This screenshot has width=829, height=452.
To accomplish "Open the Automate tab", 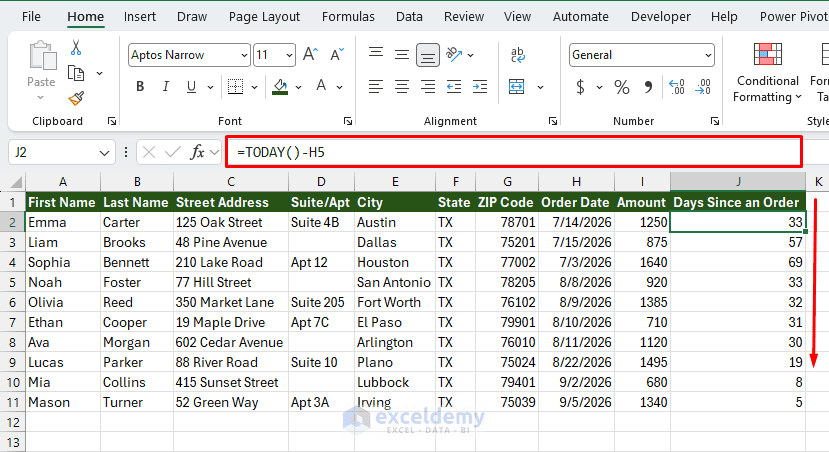I will [581, 16].
